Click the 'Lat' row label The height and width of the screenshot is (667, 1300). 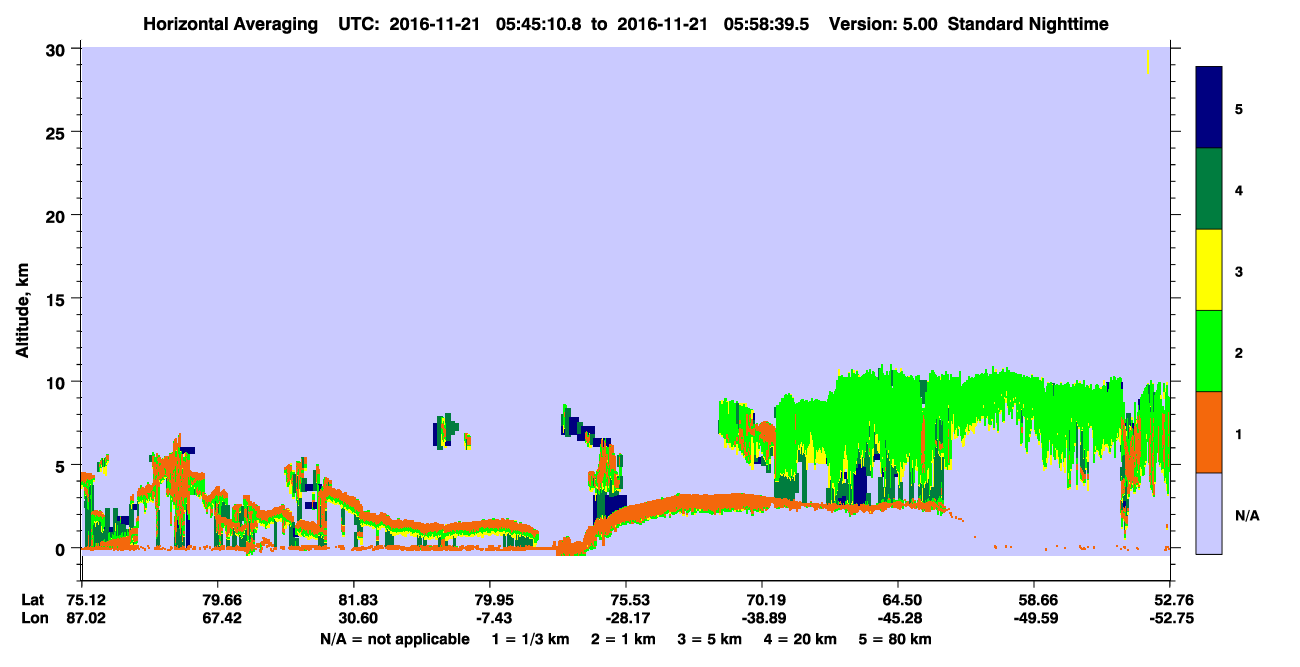[33, 600]
